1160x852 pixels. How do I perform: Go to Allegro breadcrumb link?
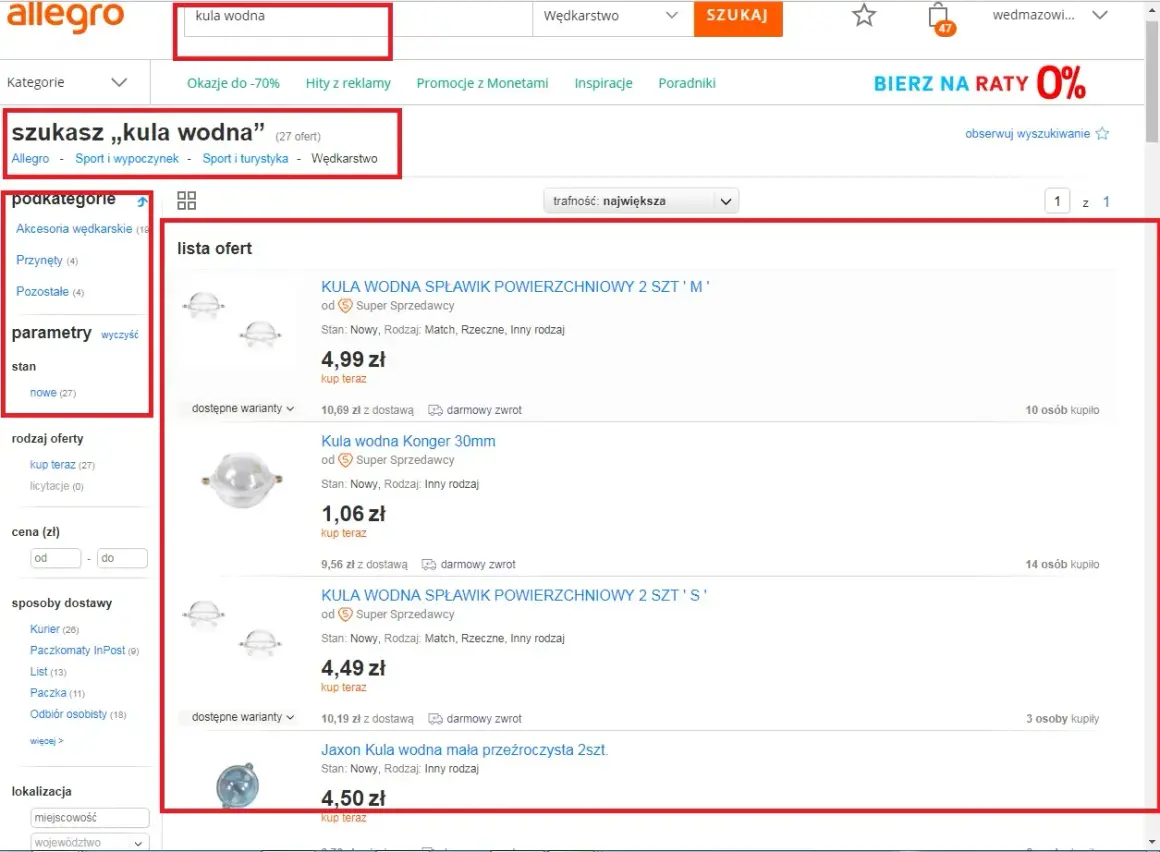[x=30, y=158]
